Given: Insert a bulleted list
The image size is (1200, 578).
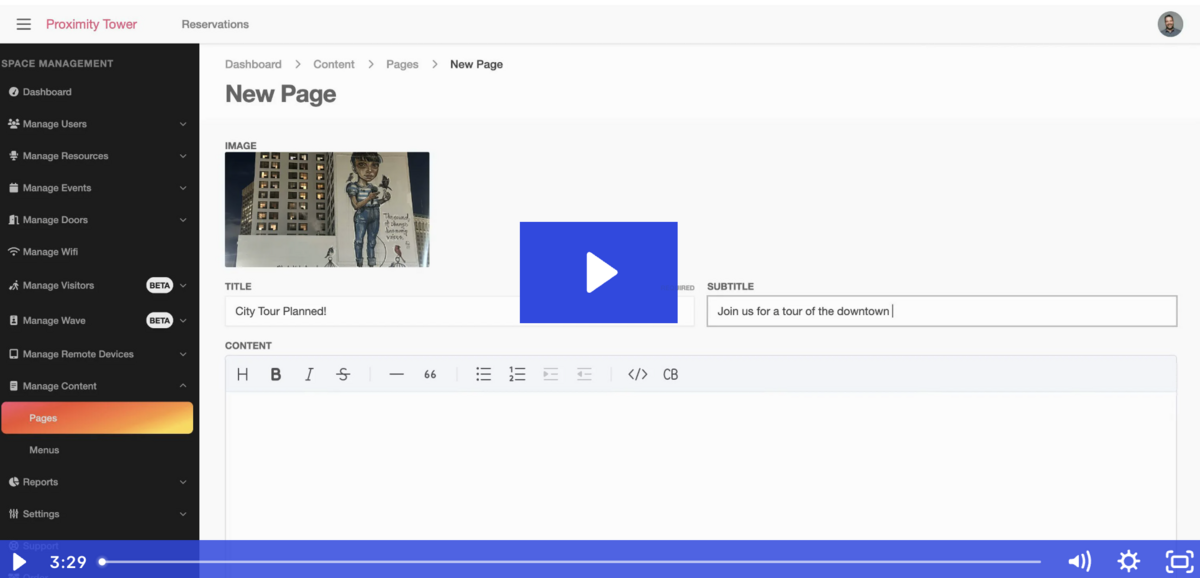Looking at the screenshot, I should 483,375.
